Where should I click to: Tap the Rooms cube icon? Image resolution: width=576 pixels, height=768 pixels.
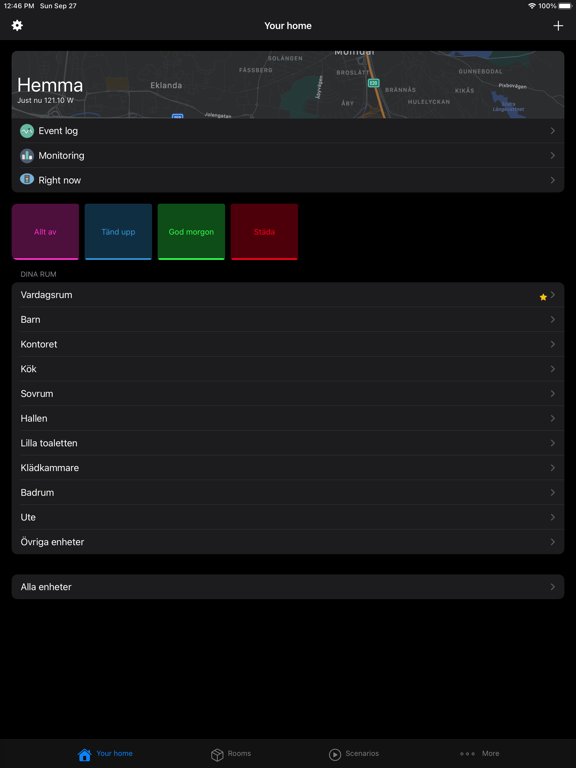point(217,754)
